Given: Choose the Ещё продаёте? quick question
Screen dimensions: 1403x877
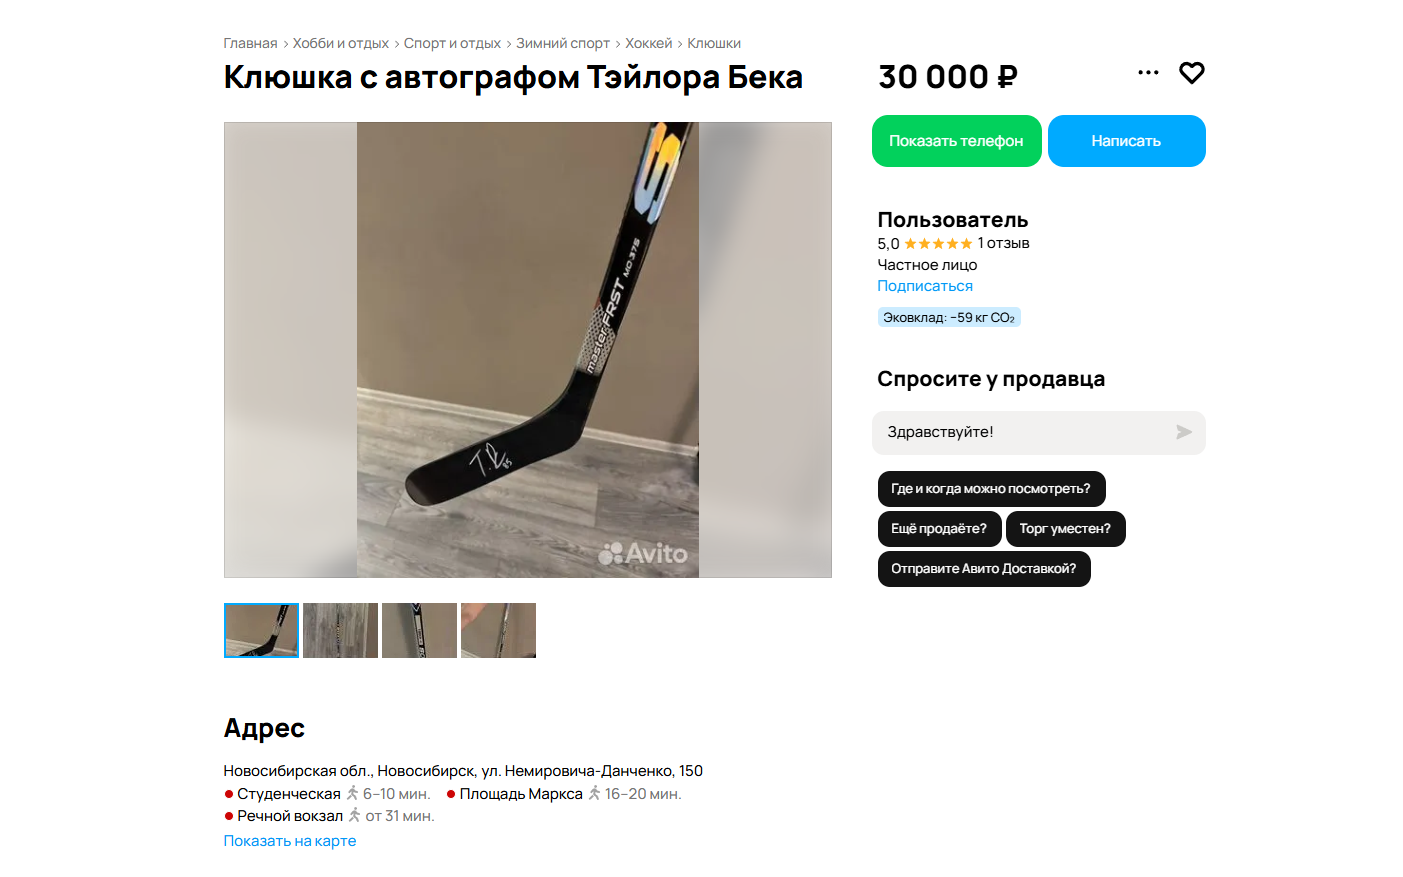Looking at the screenshot, I should point(939,529).
